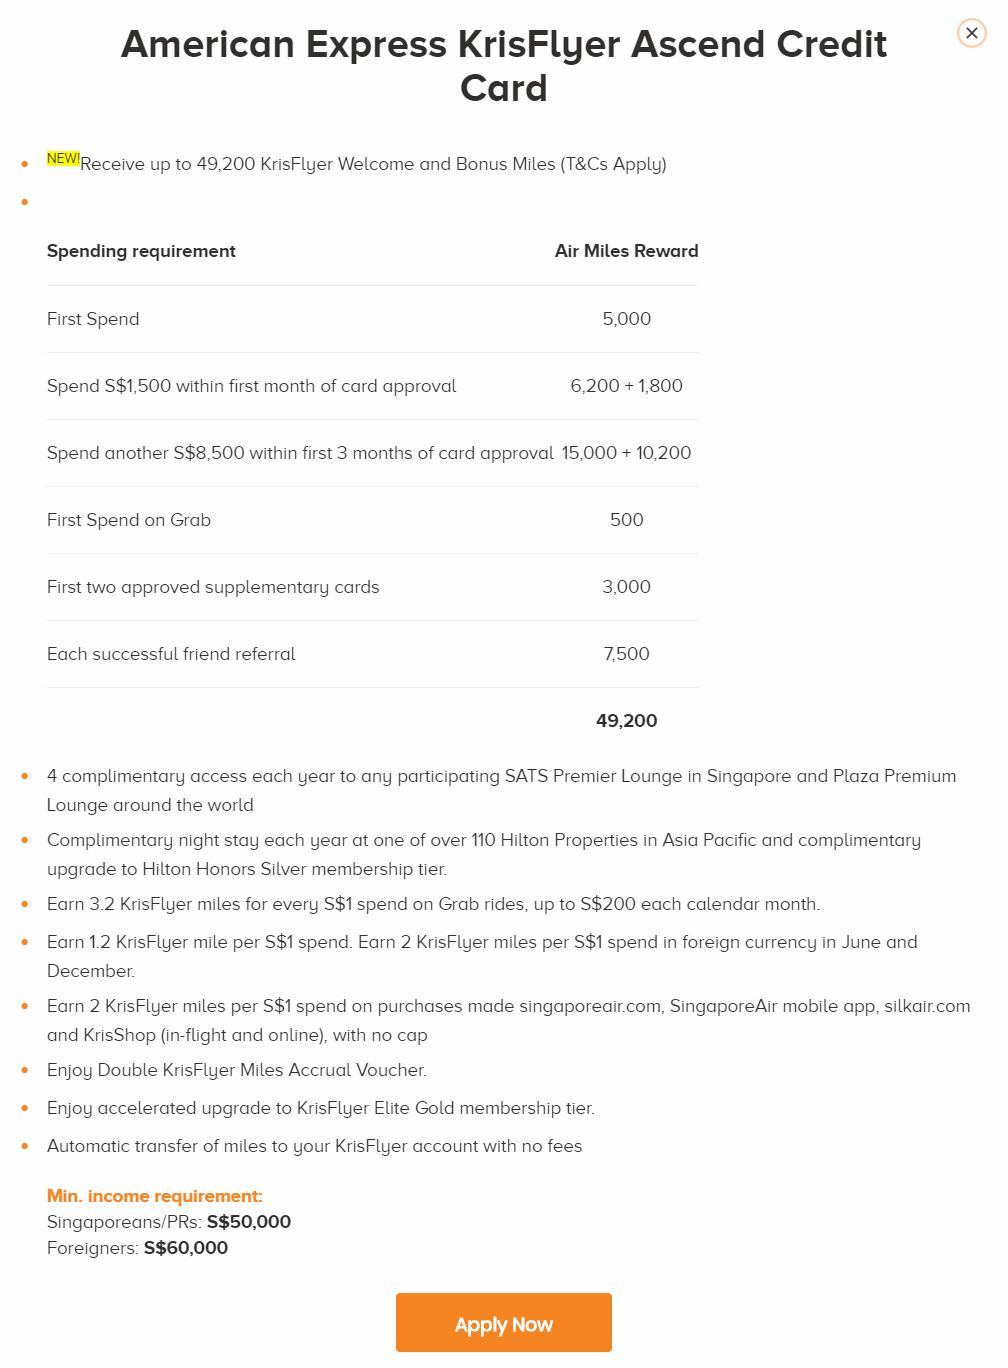This screenshot has width=1008, height=1368.
Task: Close the KrisFlyer Ascend card popup
Action: pyautogui.click(x=971, y=33)
